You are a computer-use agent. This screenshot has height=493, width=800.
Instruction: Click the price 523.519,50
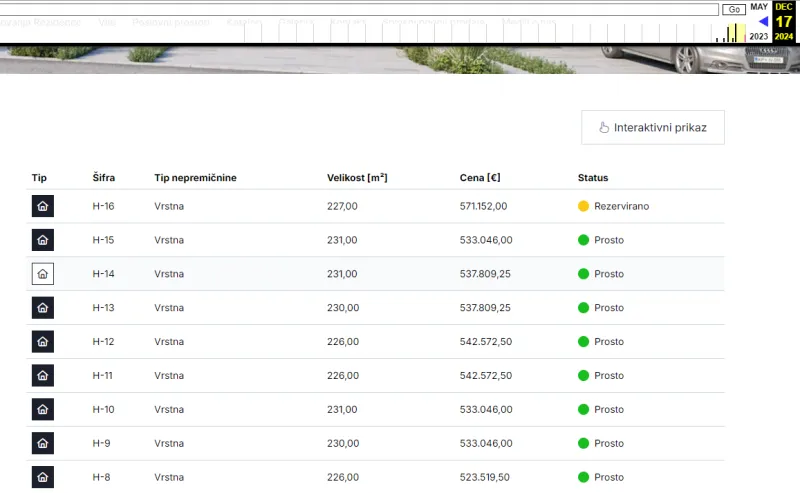point(484,477)
